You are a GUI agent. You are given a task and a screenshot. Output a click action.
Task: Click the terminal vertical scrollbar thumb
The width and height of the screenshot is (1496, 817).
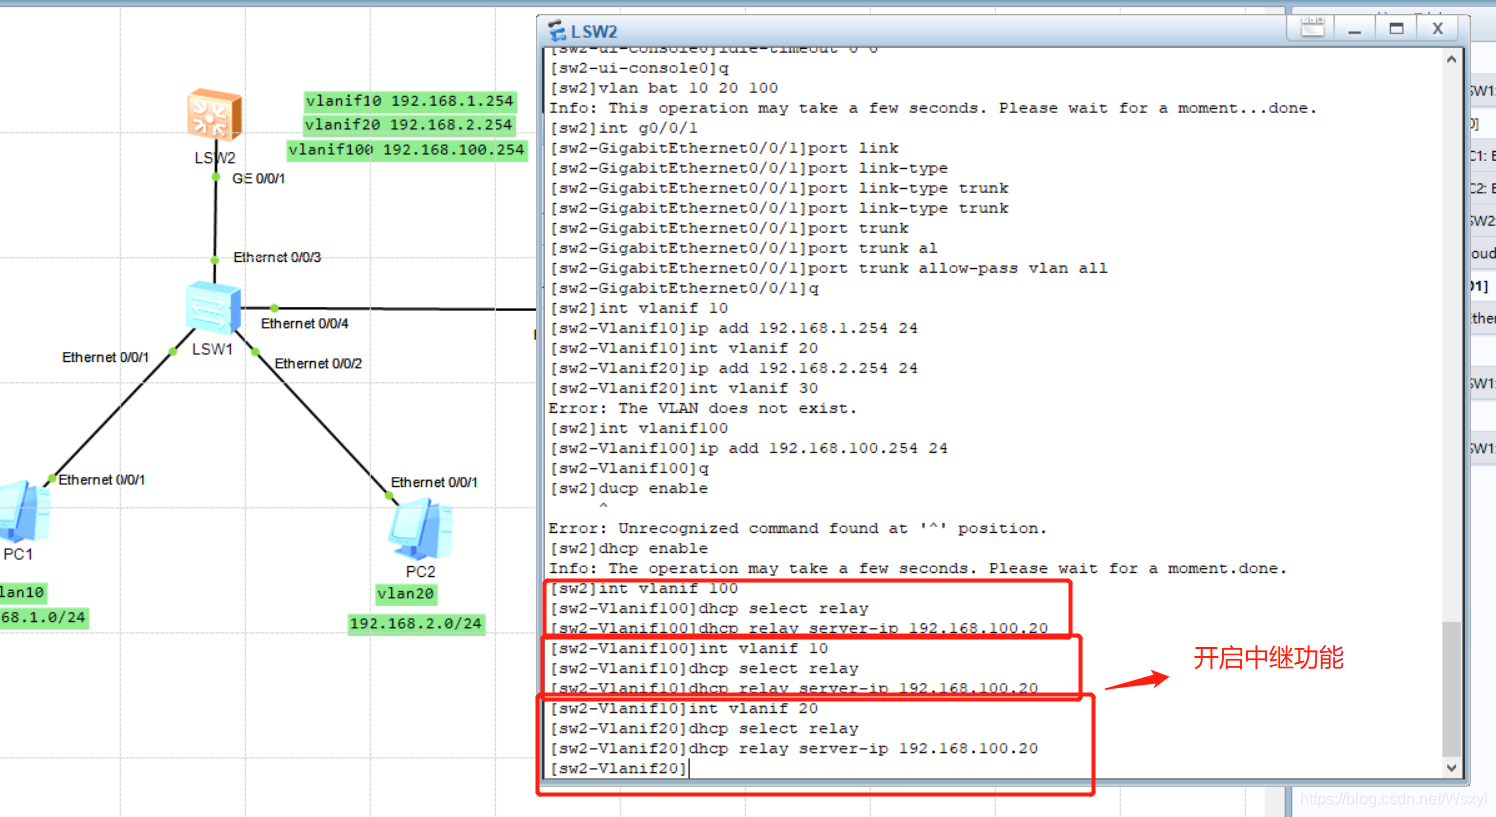click(x=1451, y=689)
